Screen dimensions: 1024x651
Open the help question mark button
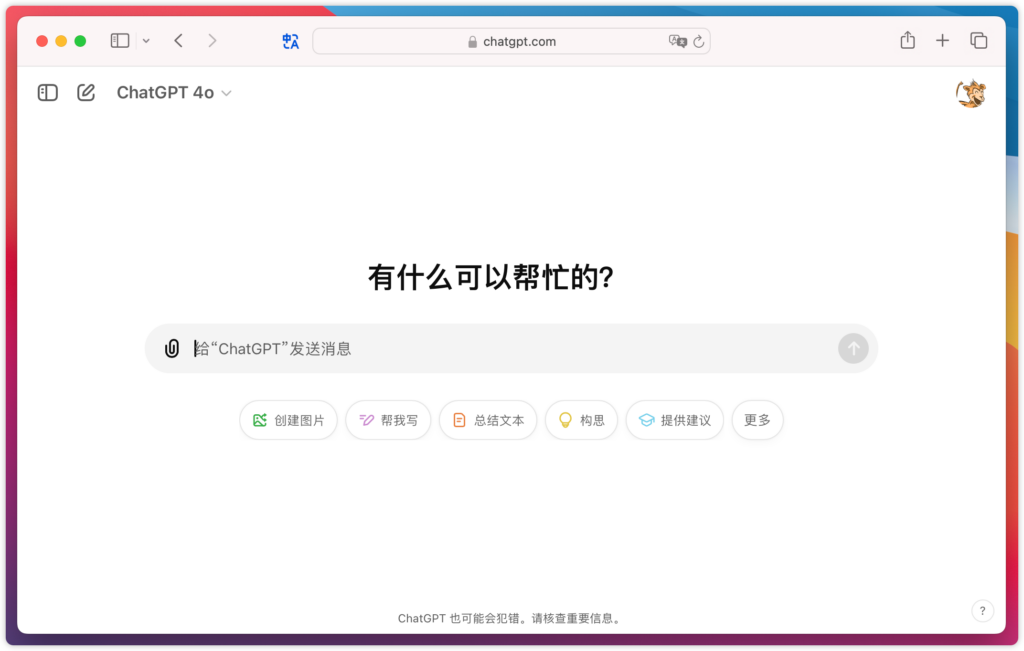coord(982,611)
